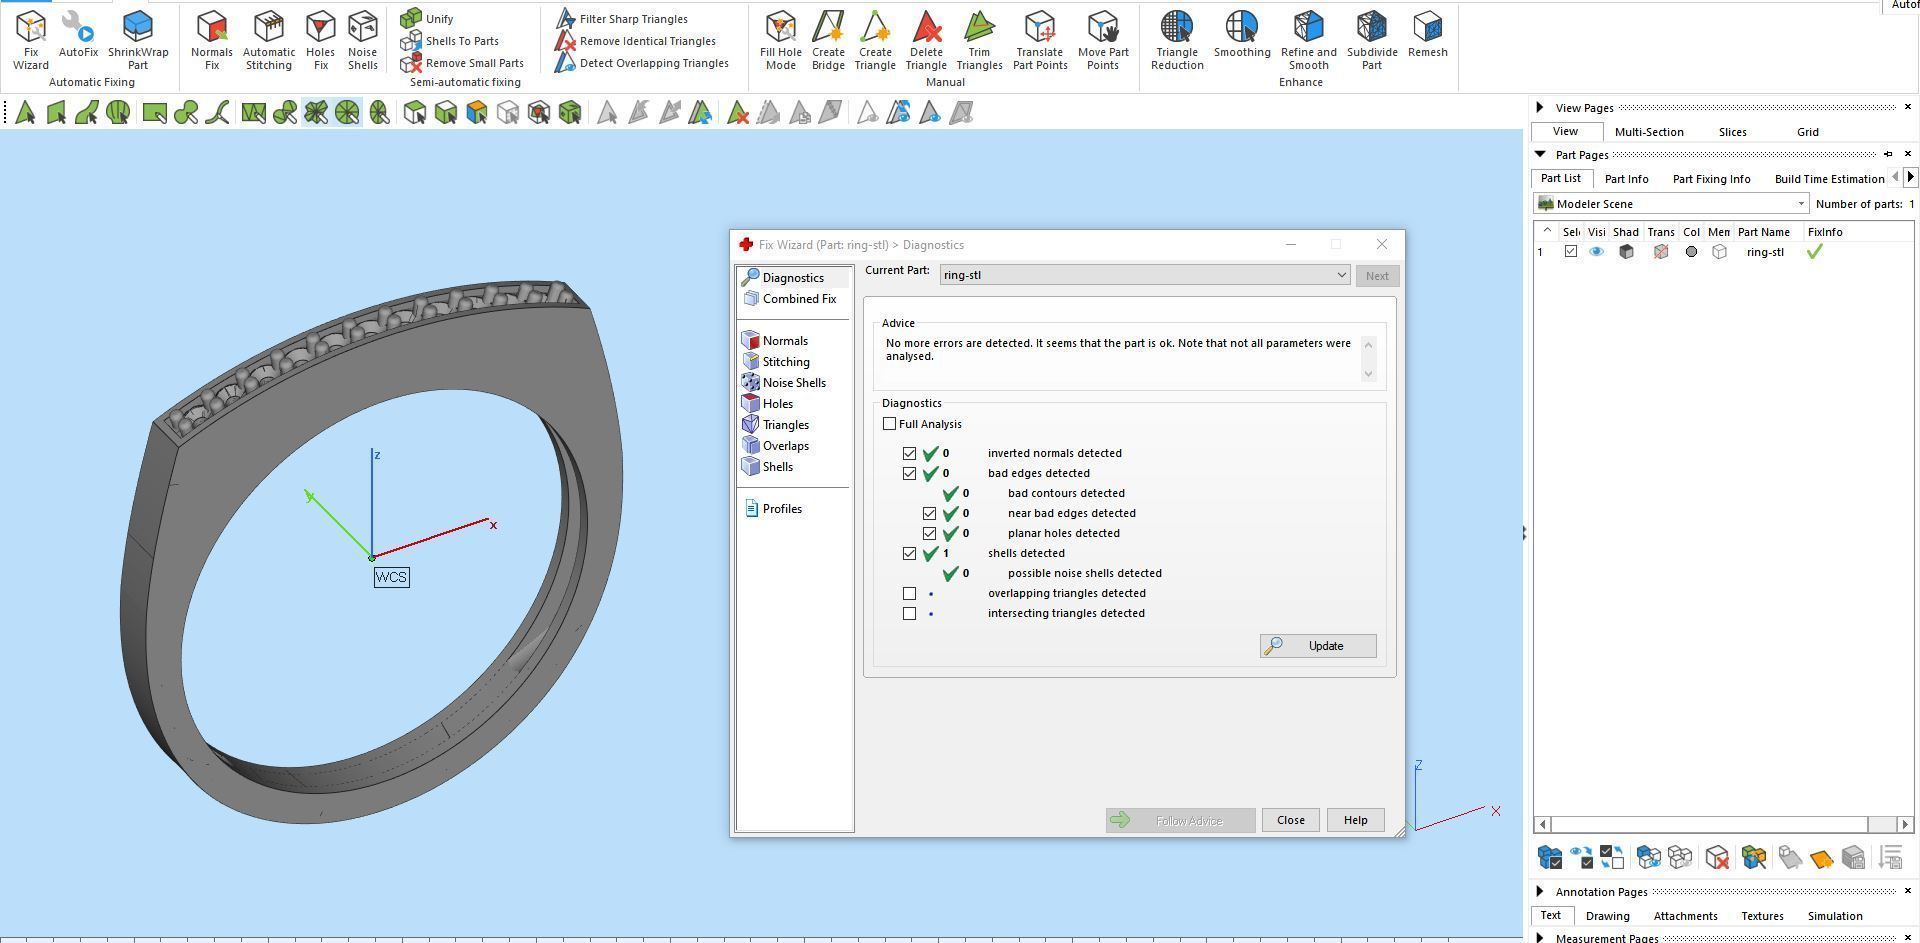The height and width of the screenshot is (943, 1920).
Task: Open Overlaps page in wizard
Action: (776, 446)
